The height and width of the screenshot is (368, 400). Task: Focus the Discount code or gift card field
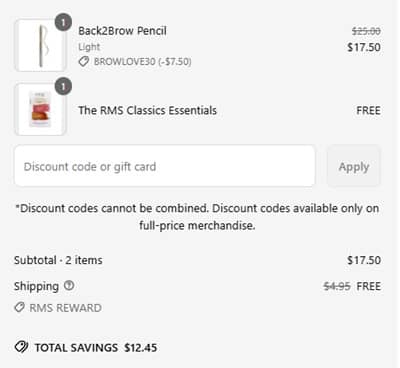(165, 166)
